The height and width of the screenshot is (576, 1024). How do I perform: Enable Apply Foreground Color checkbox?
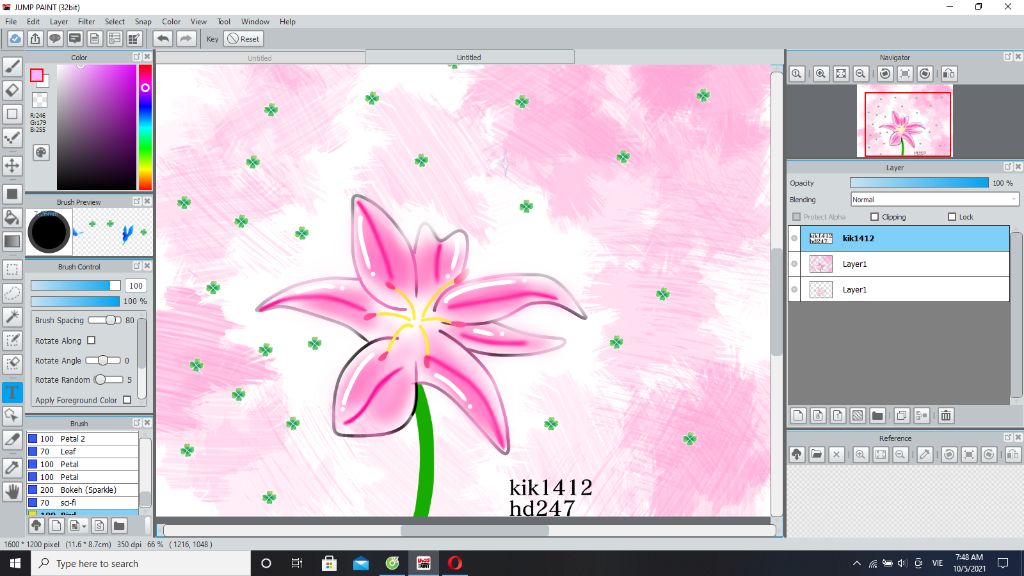(127, 400)
